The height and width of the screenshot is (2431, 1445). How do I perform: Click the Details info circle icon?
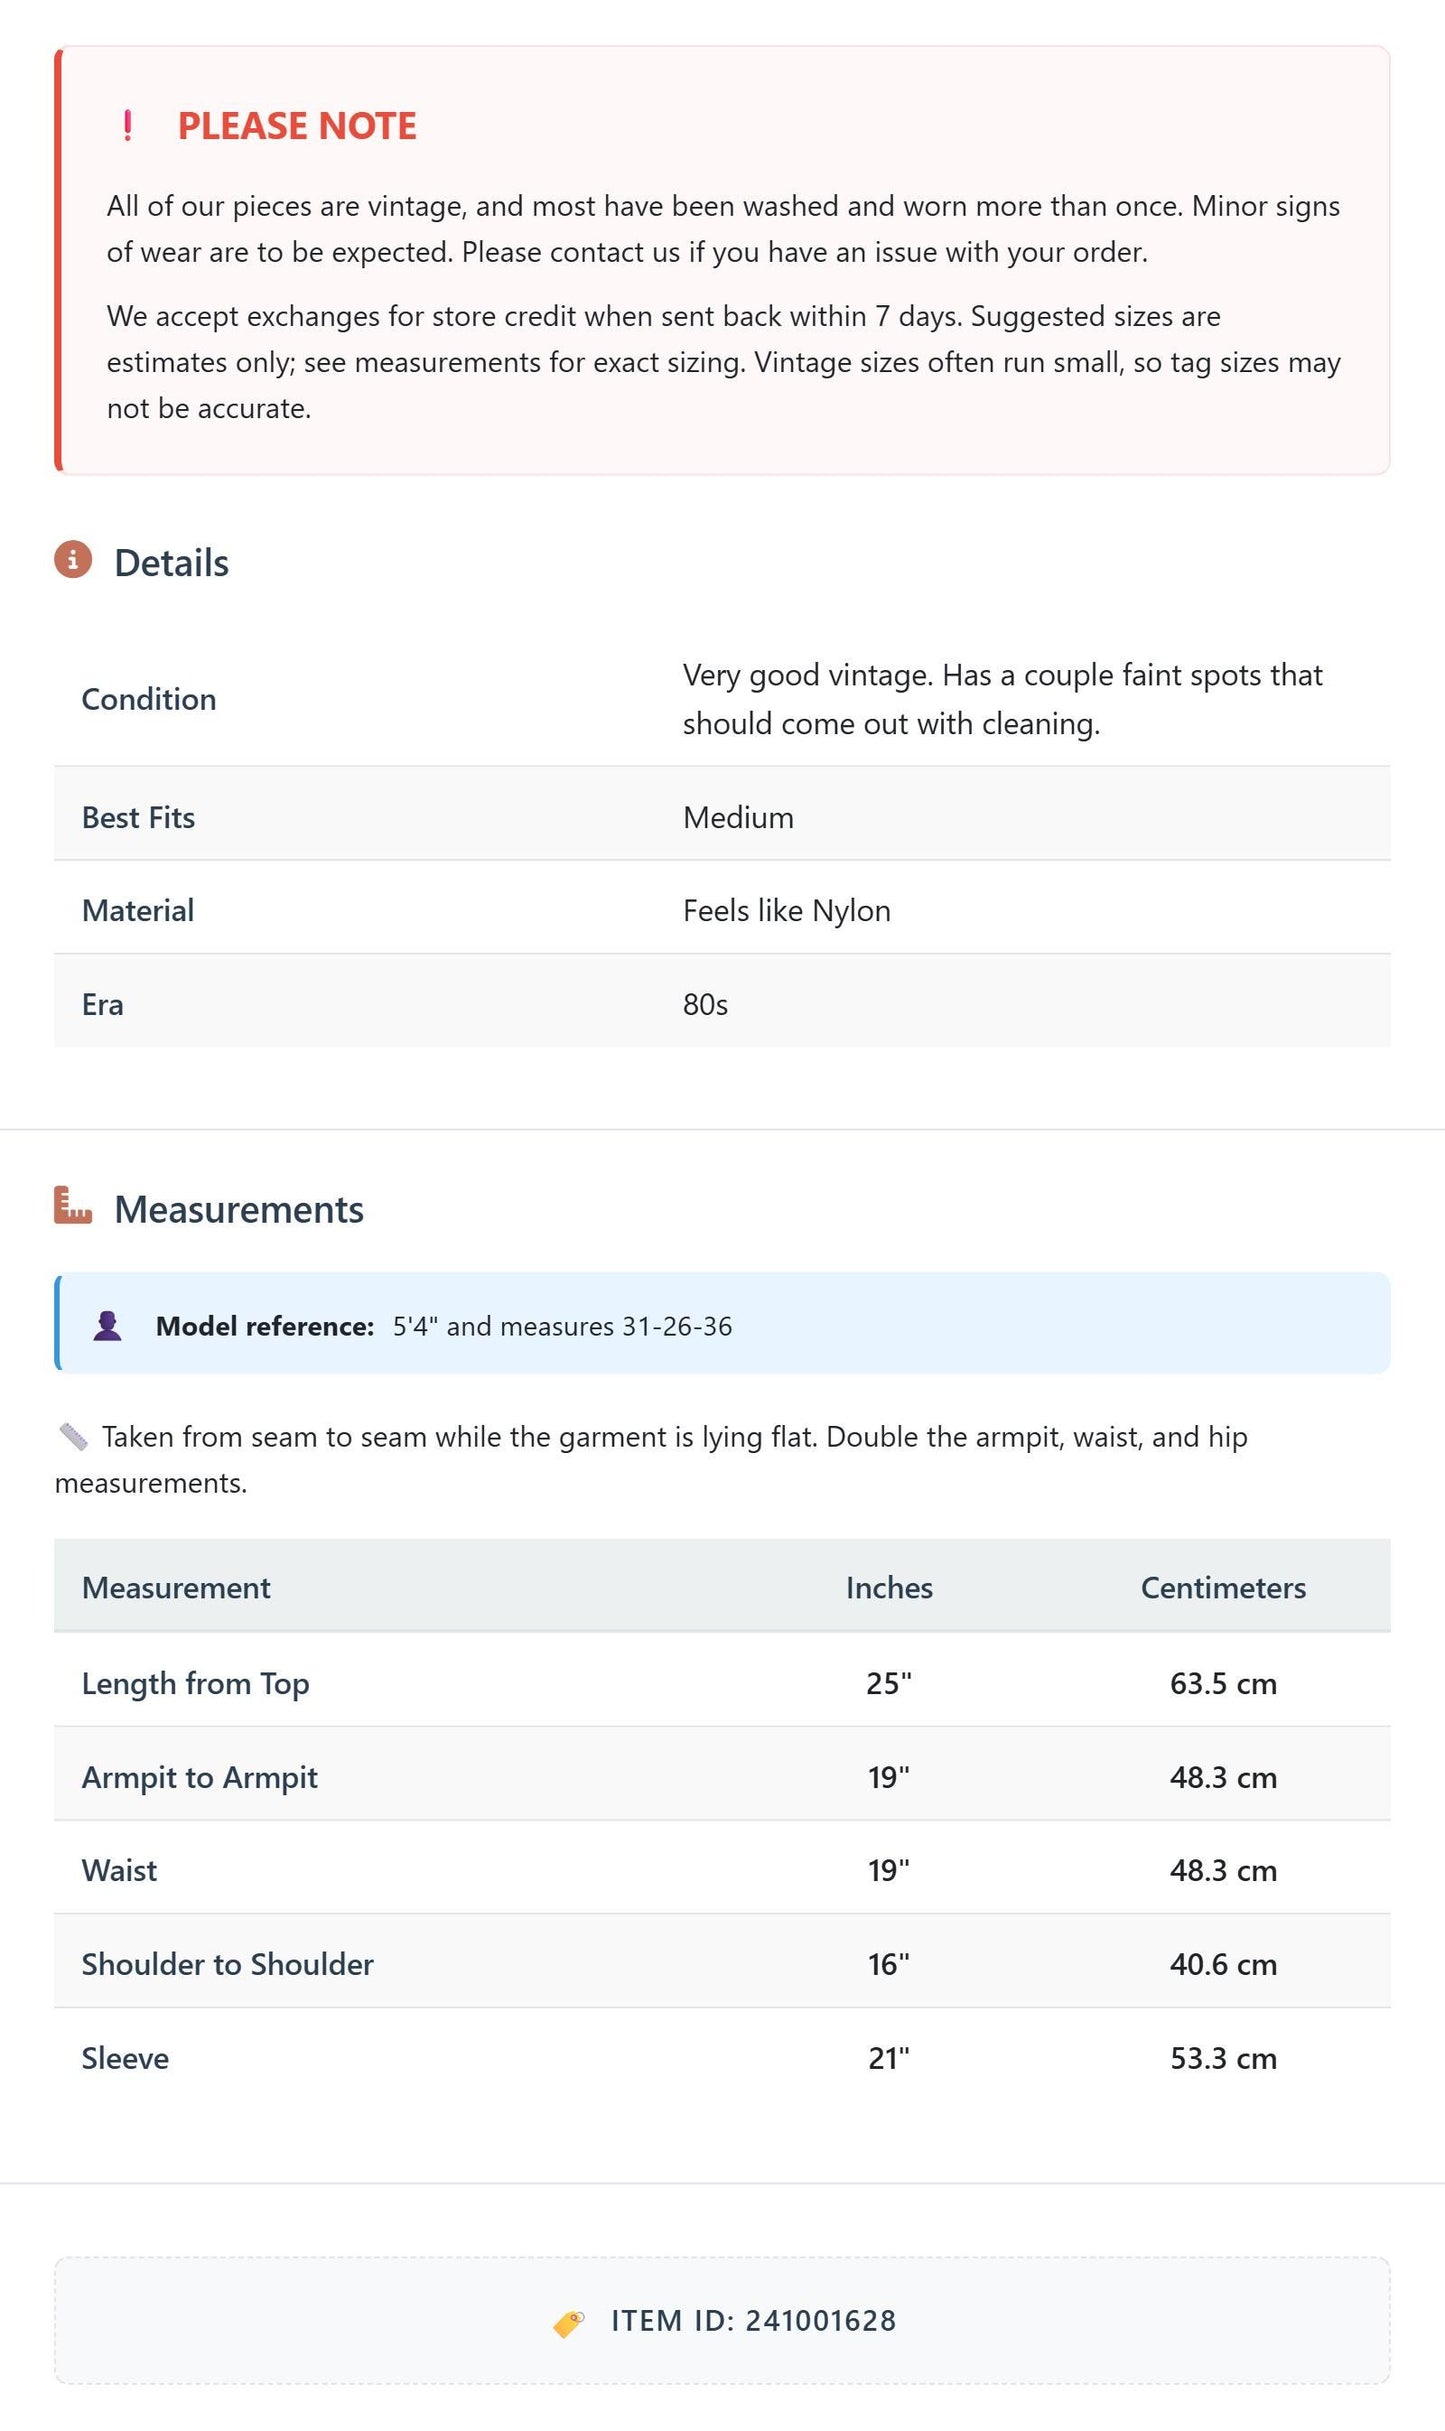(x=73, y=560)
